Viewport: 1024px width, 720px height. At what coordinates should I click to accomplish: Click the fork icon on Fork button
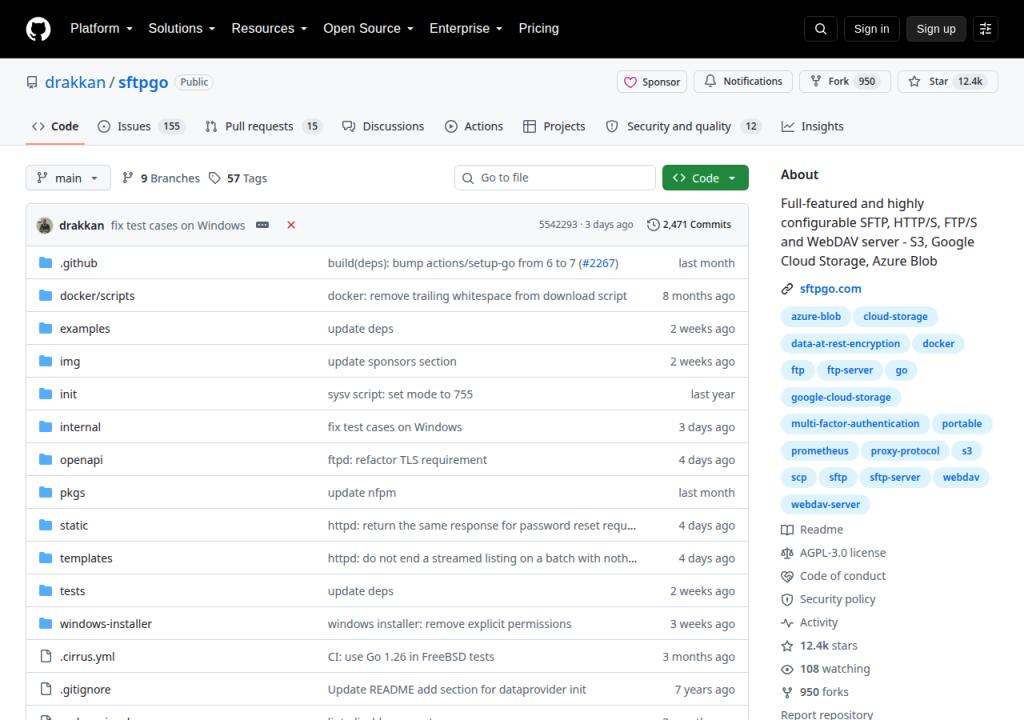tap(816, 81)
